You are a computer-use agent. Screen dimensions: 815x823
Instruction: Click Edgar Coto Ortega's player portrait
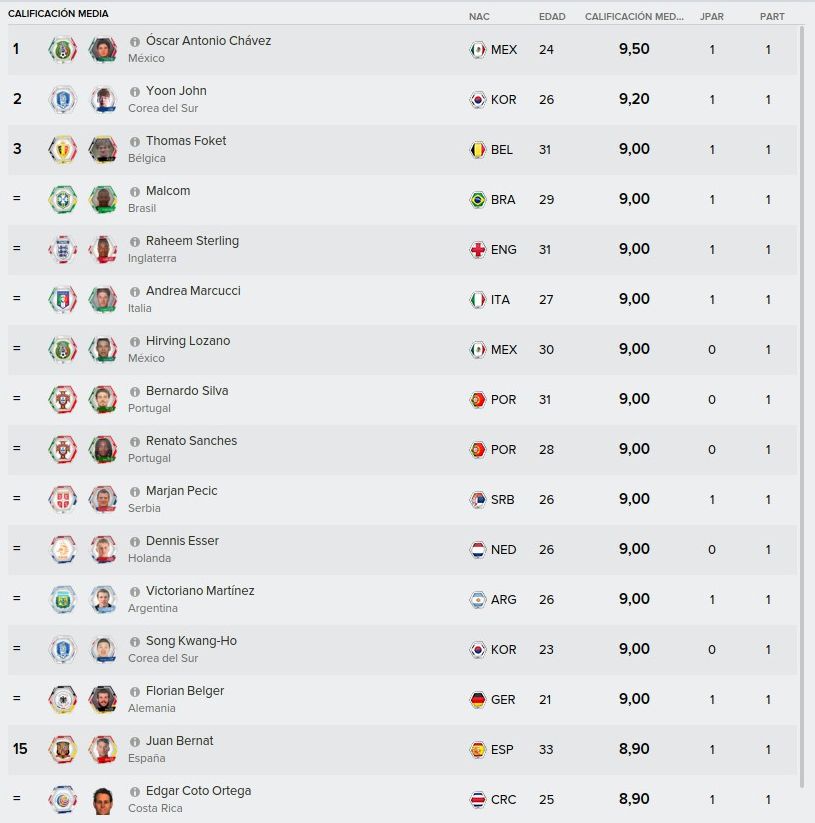[103, 800]
